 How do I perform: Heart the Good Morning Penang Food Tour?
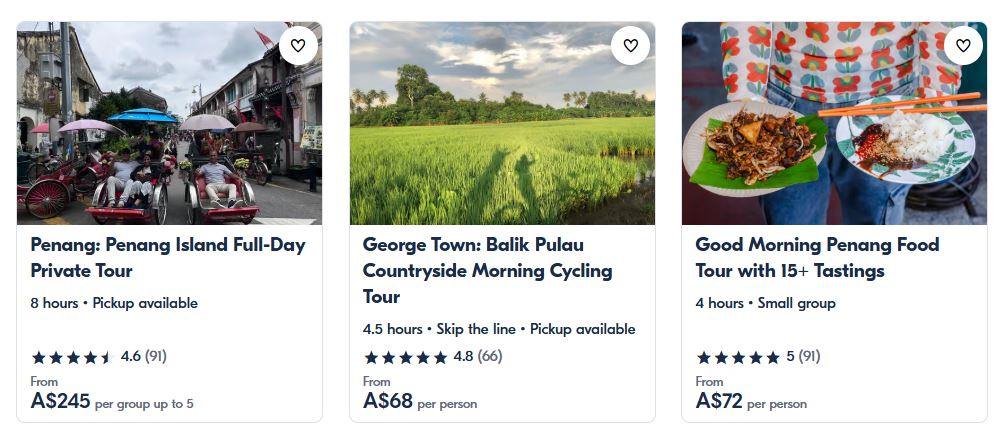click(963, 45)
